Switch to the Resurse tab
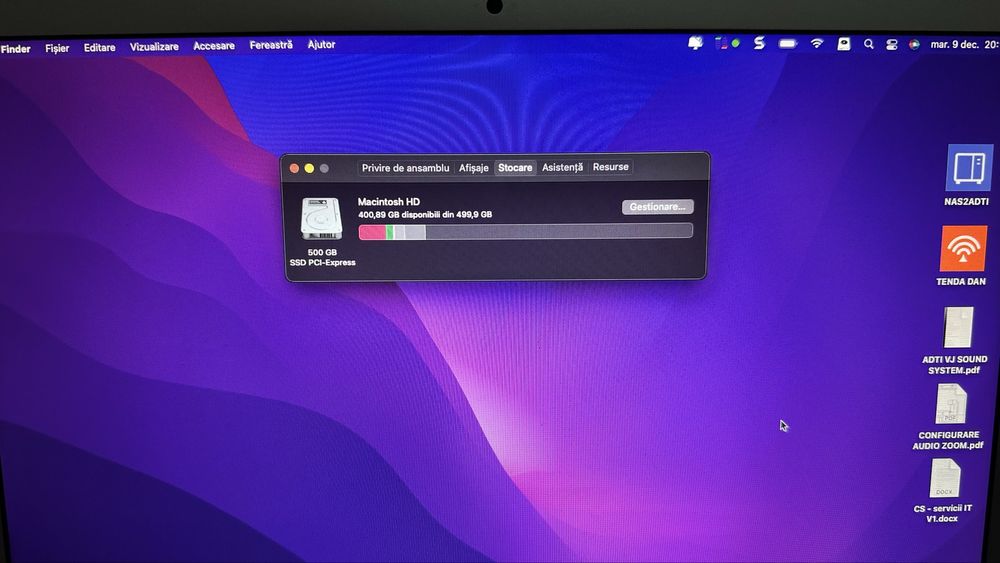Image resolution: width=1000 pixels, height=563 pixels. pos(610,166)
